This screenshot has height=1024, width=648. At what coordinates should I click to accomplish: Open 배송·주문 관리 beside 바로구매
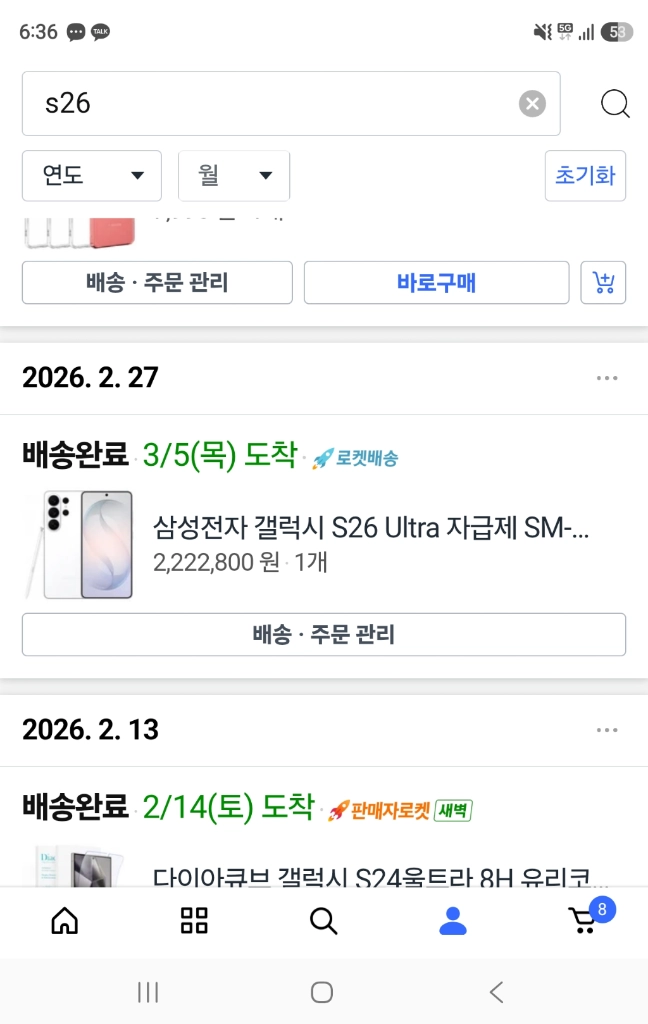(157, 283)
